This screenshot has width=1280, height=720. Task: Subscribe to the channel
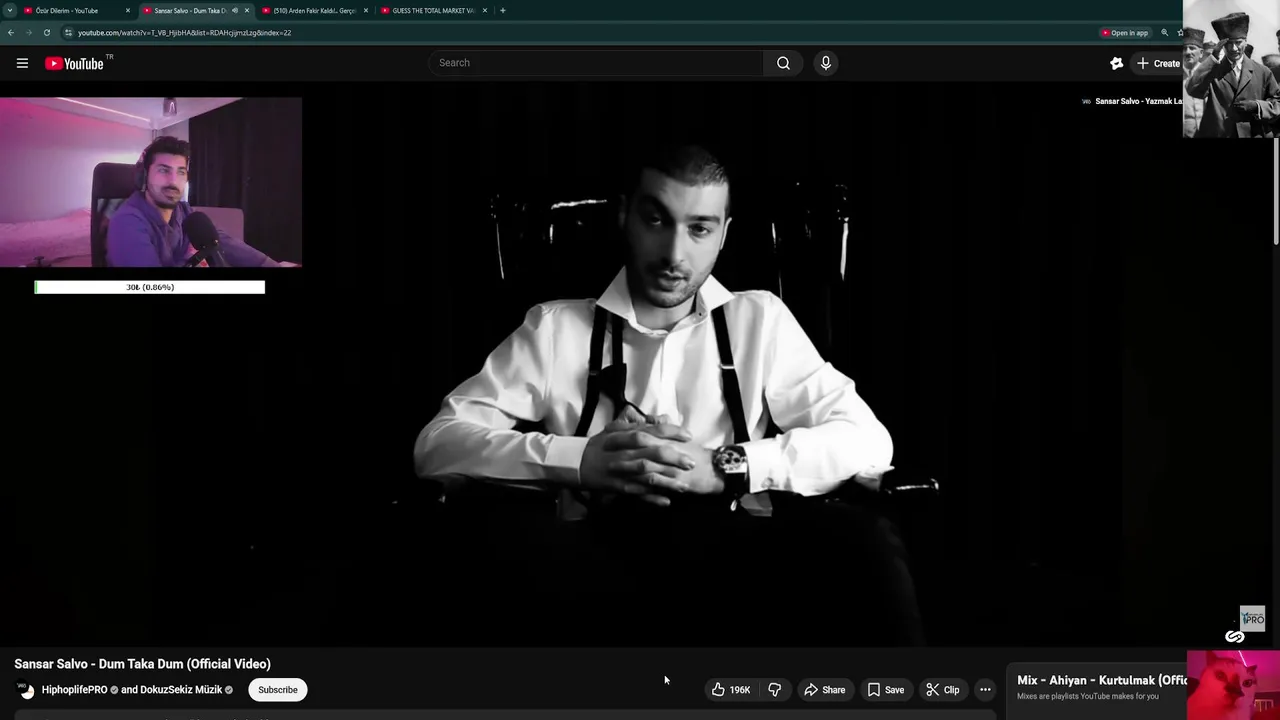pos(278,690)
